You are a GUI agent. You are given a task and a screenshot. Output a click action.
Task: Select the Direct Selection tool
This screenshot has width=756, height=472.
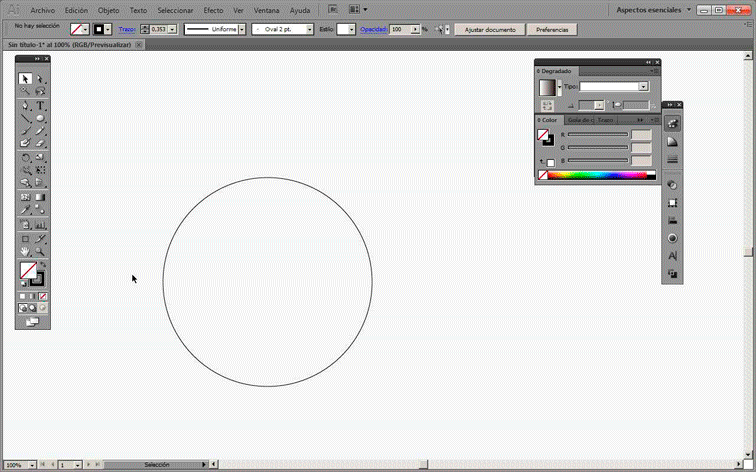(x=40, y=79)
